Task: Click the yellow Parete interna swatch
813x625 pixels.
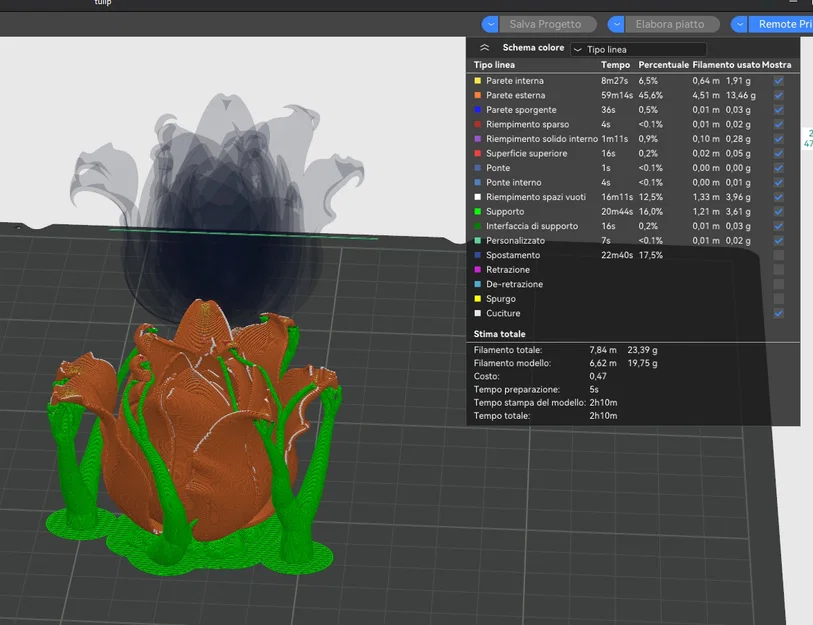Action: point(478,81)
